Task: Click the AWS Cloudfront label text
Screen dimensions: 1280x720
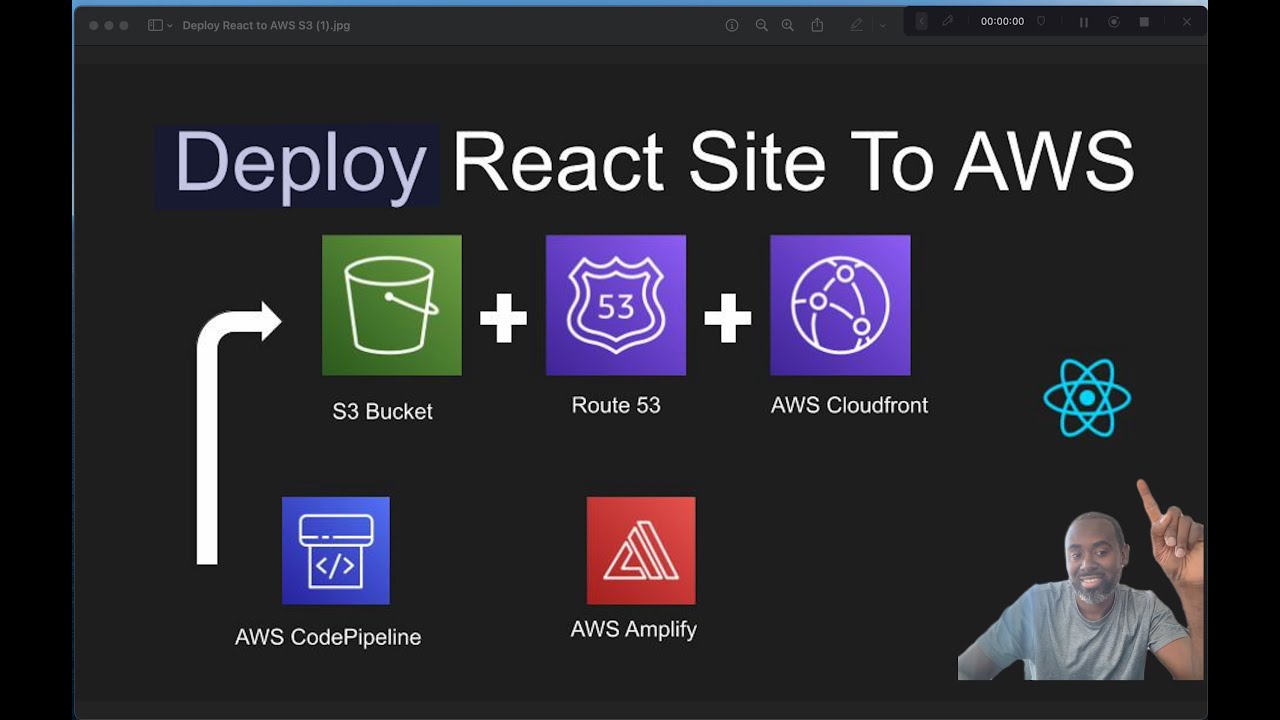Action: pyautogui.click(x=849, y=405)
